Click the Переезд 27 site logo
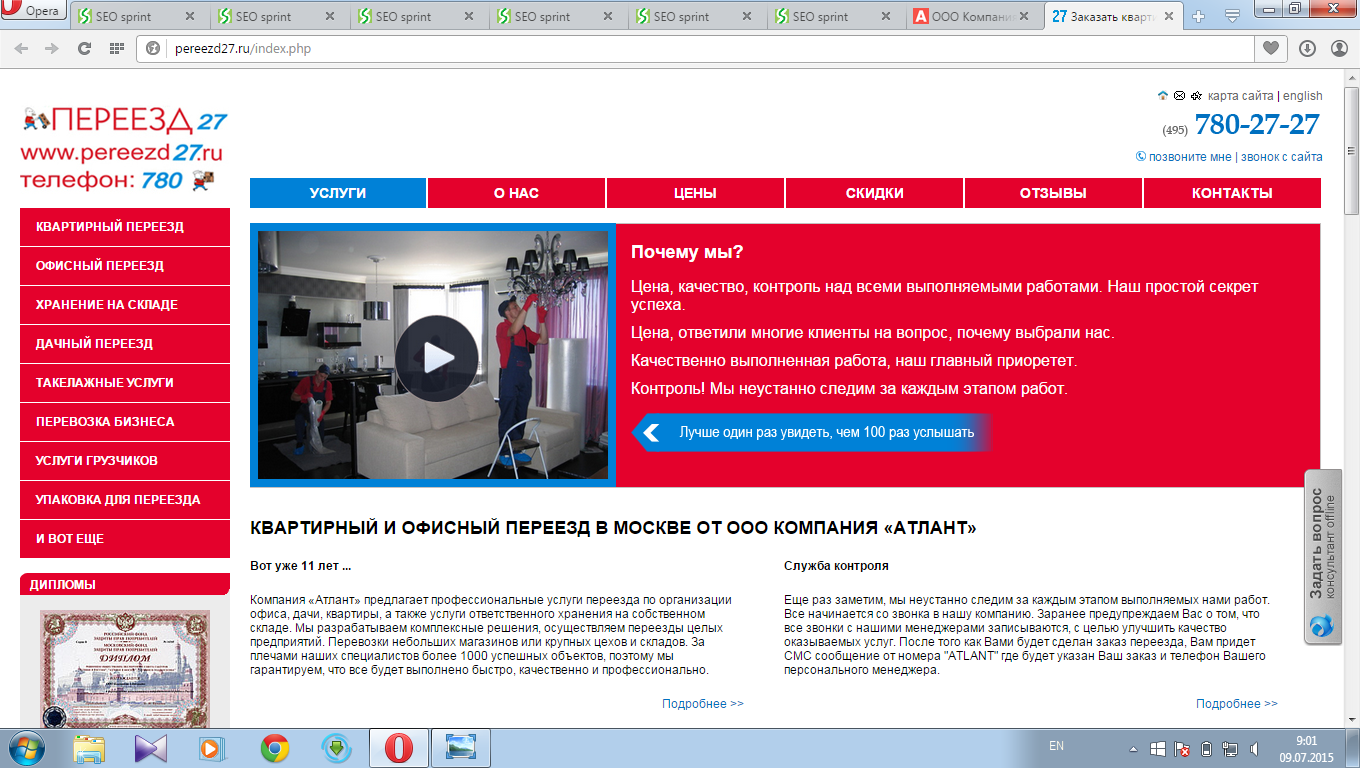1360x768 pixels. [x=124, y=150]
